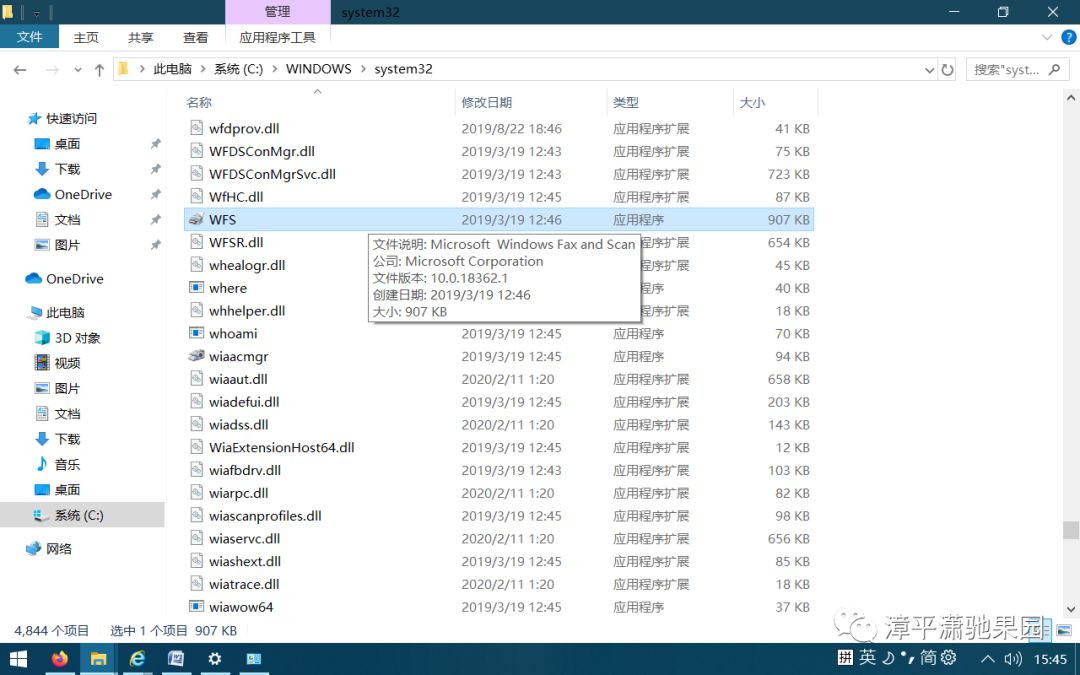Click the Back navigation arrow
1080x675 pixels.
pos(20,70)
